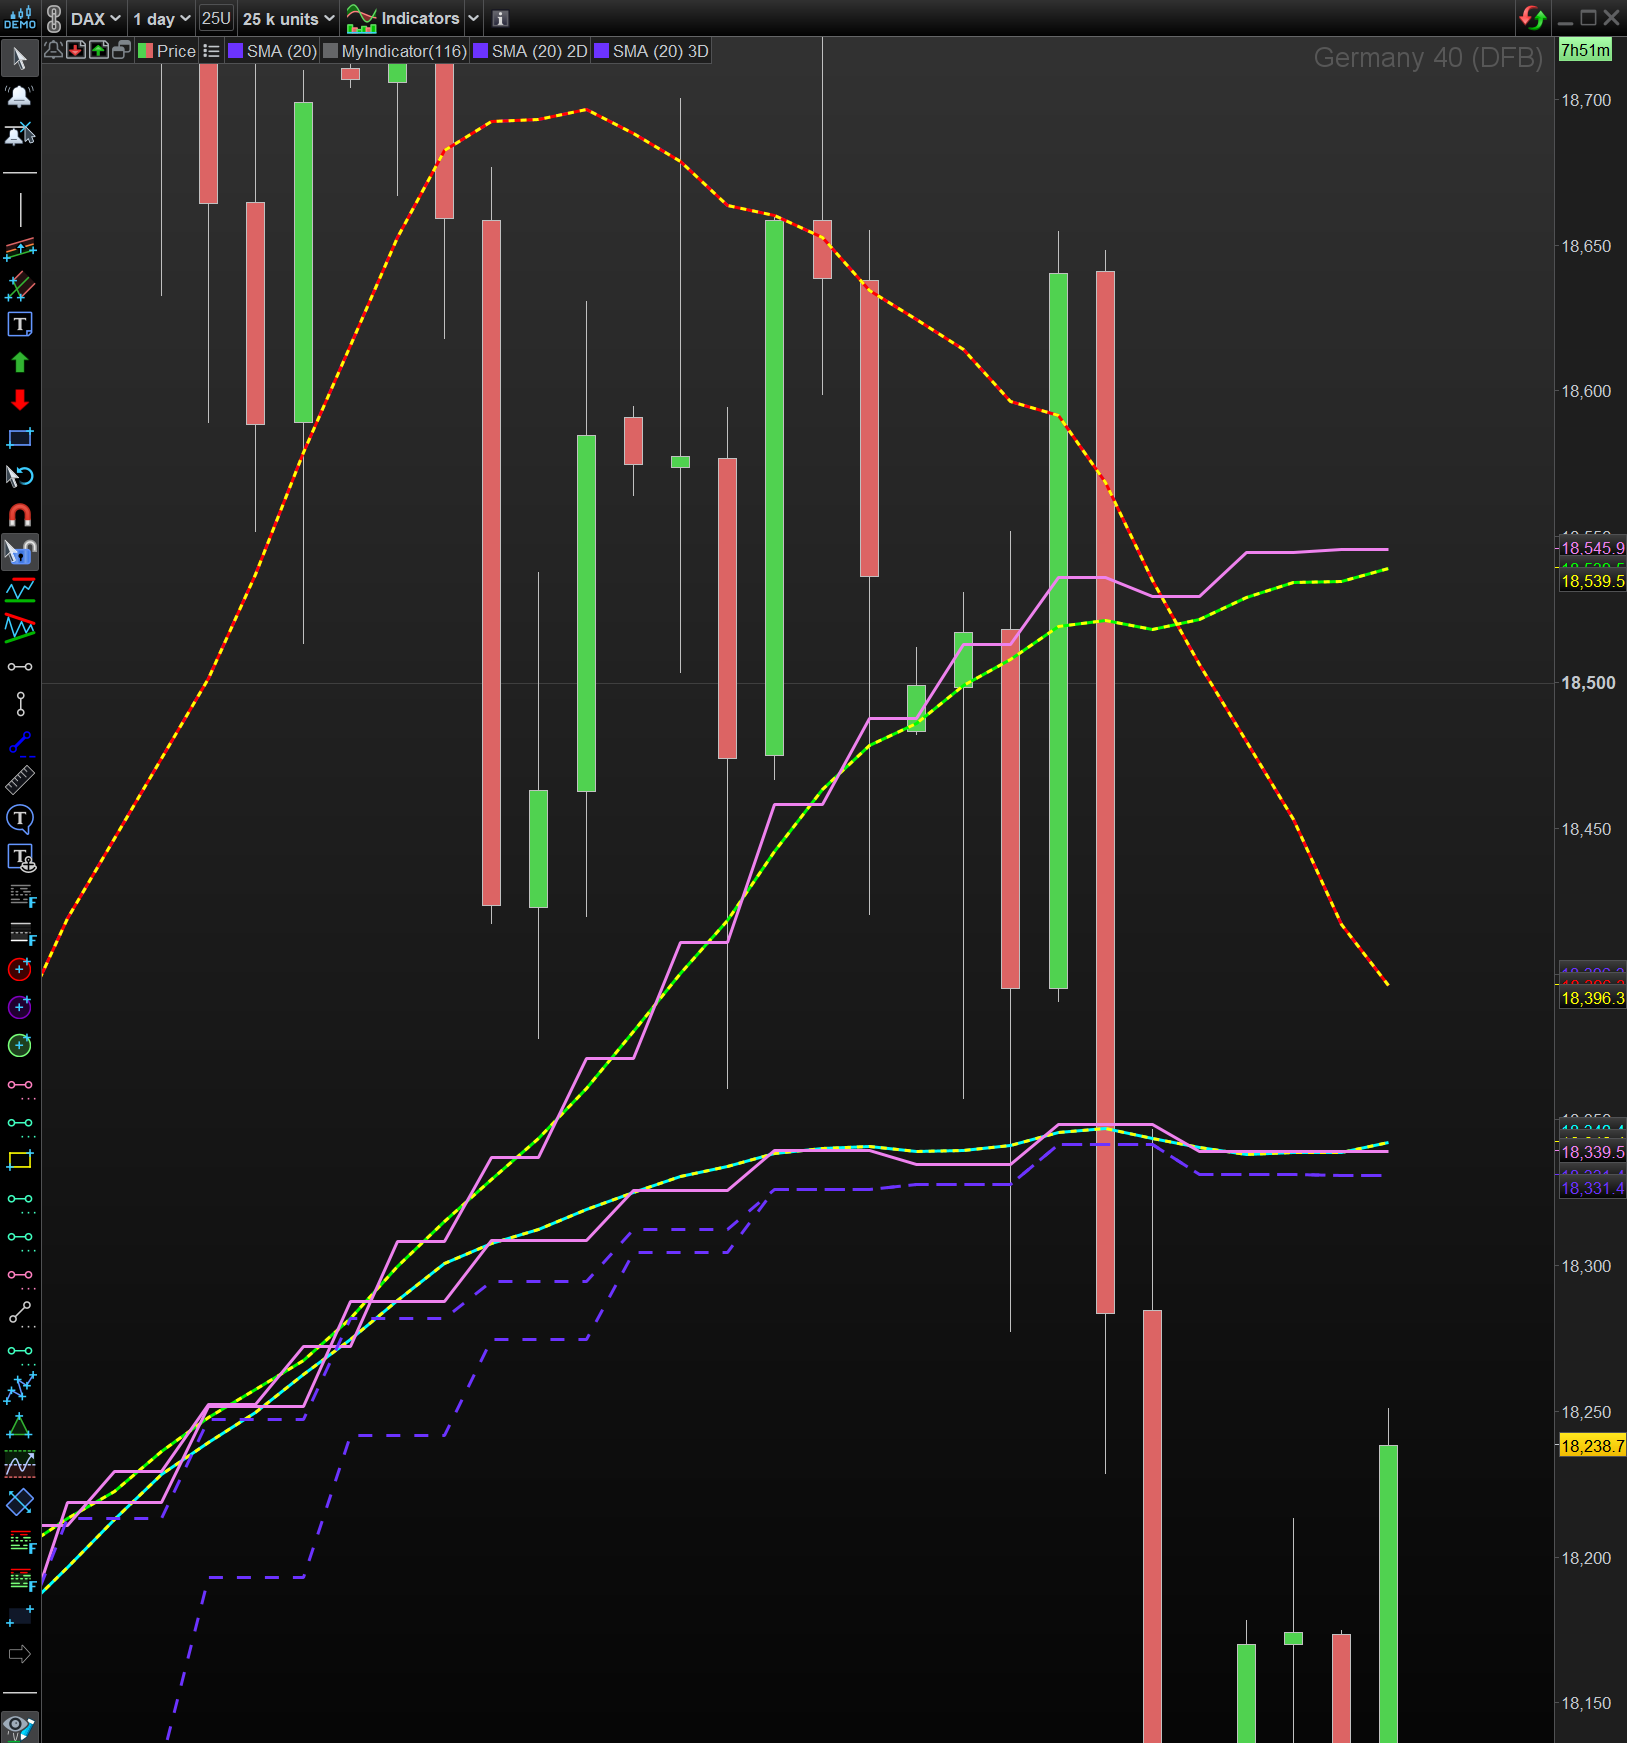Click the red-green refresh arrows icon
This screenshot has width=1627, height=1743.
click(x=1531, y=18)
